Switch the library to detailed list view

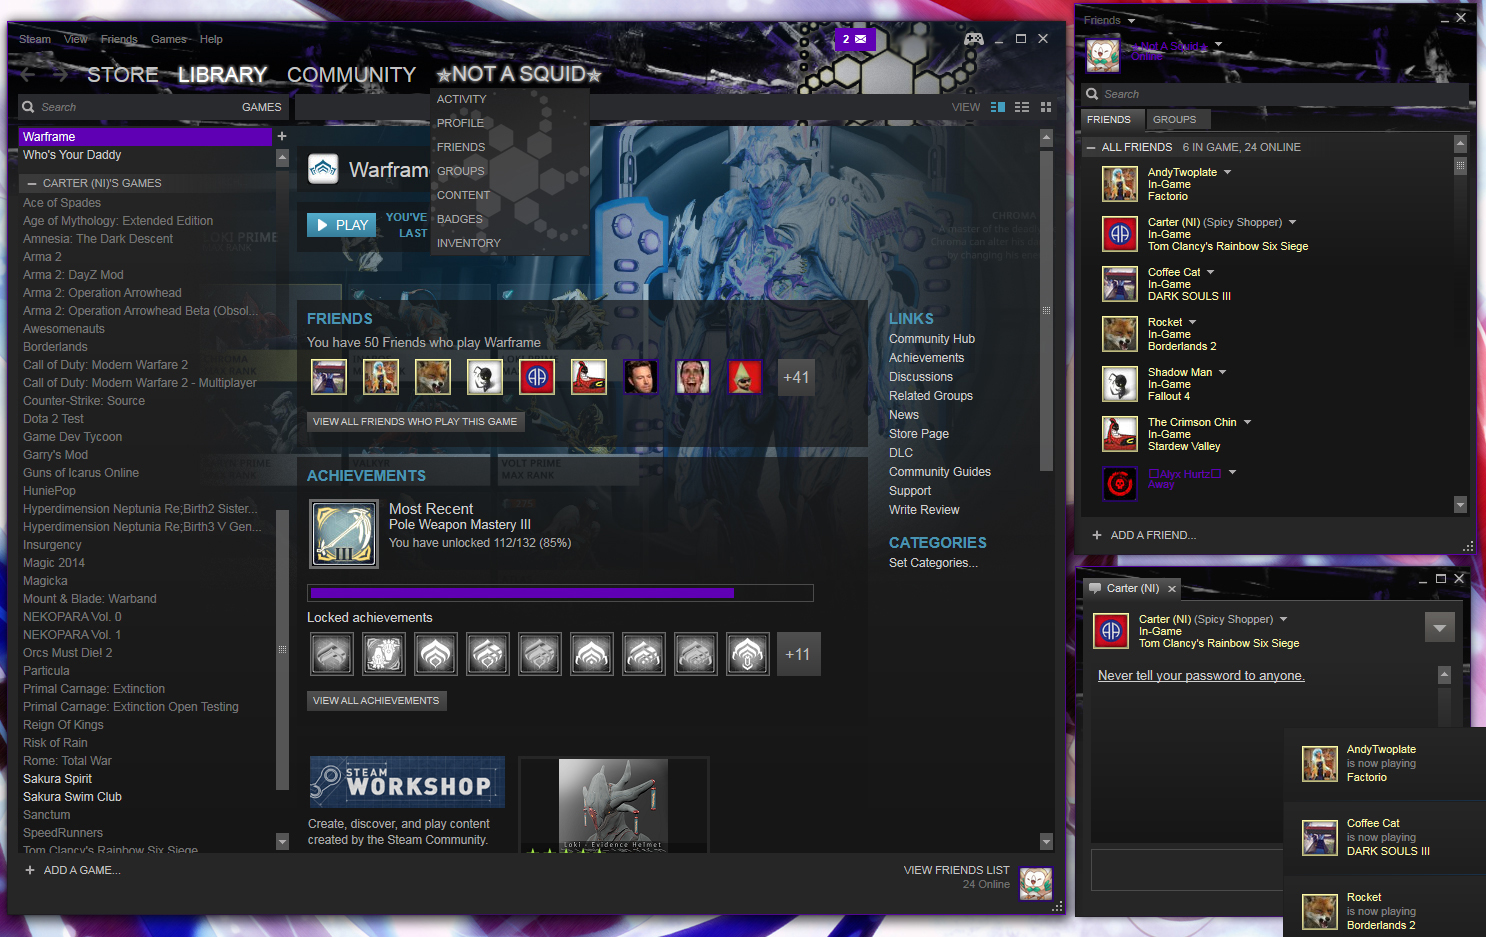pyautogui.click(x=1022, y=106)
